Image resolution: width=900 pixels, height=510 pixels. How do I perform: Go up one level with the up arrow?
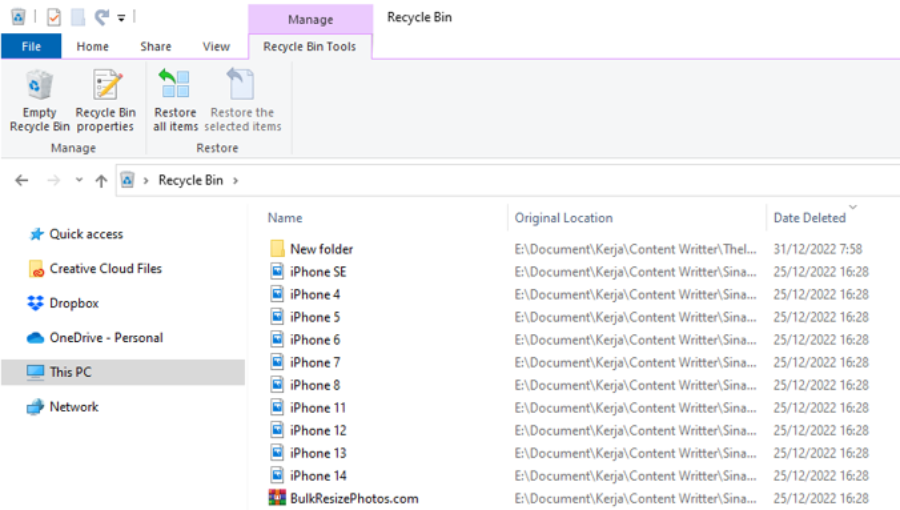[x=101, y=181]
